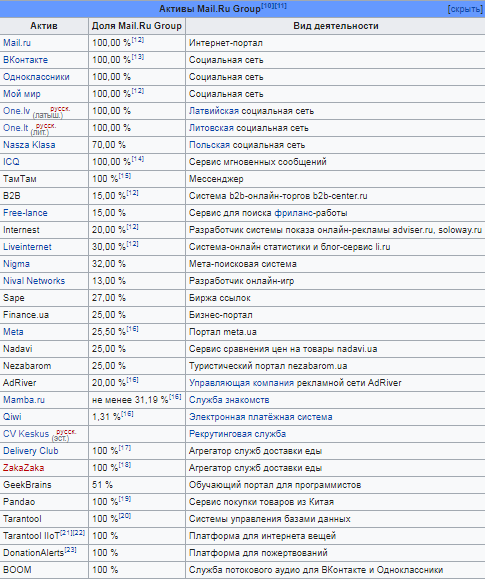This screenshot has height=581, width=485.
Task: Follow the Мой мир link
Action: [21, 94]
